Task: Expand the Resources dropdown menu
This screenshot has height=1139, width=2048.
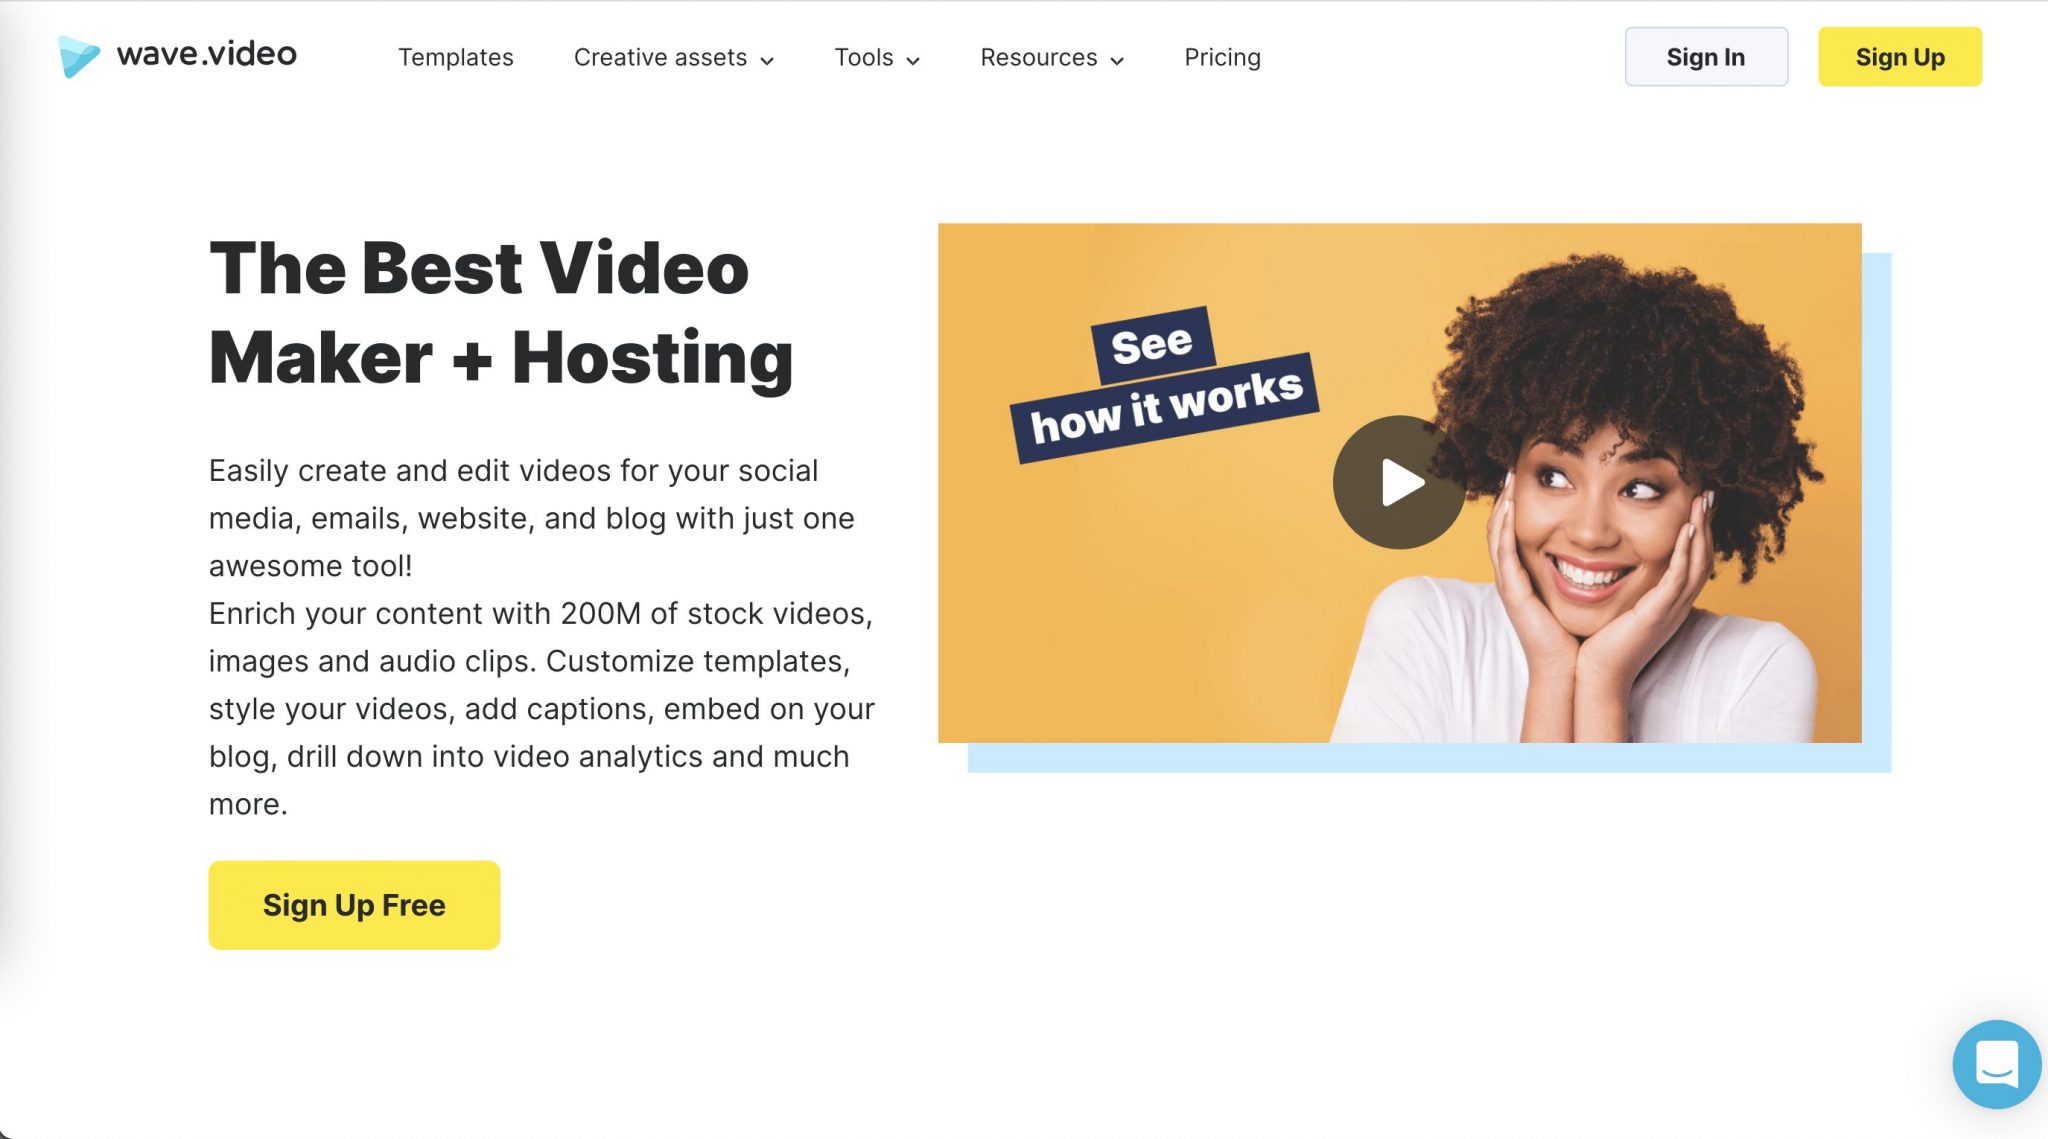Action: tap(1052, 57)
